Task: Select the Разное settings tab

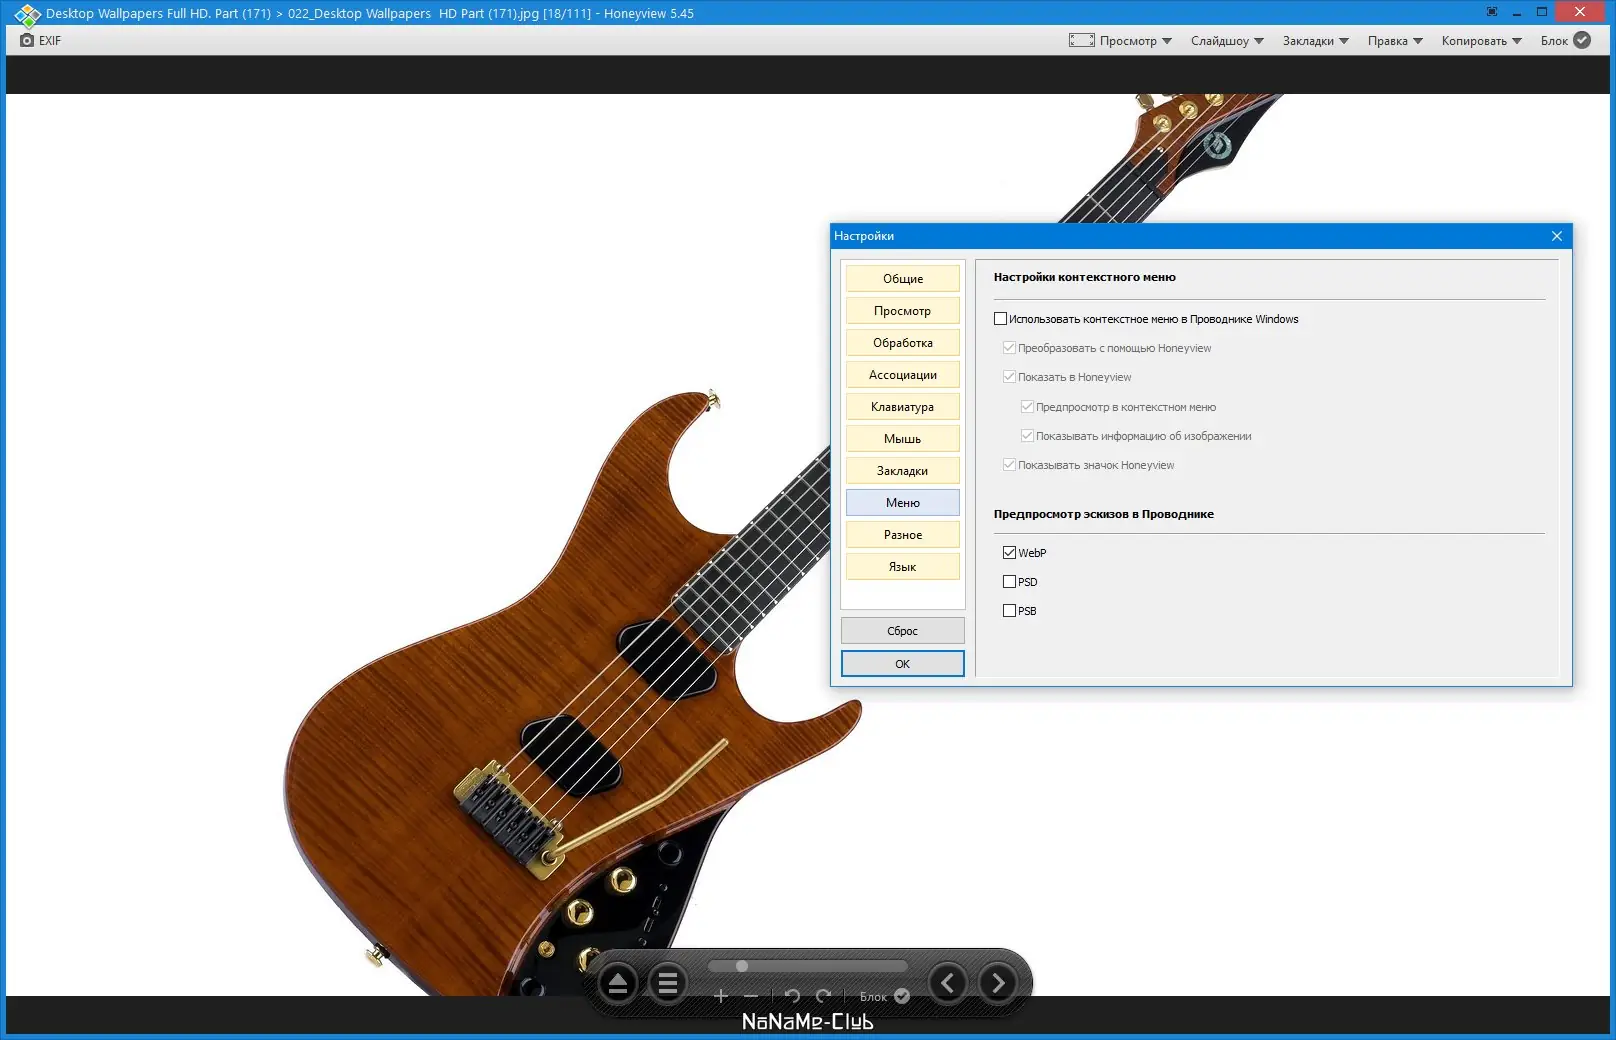Action: 903,535
